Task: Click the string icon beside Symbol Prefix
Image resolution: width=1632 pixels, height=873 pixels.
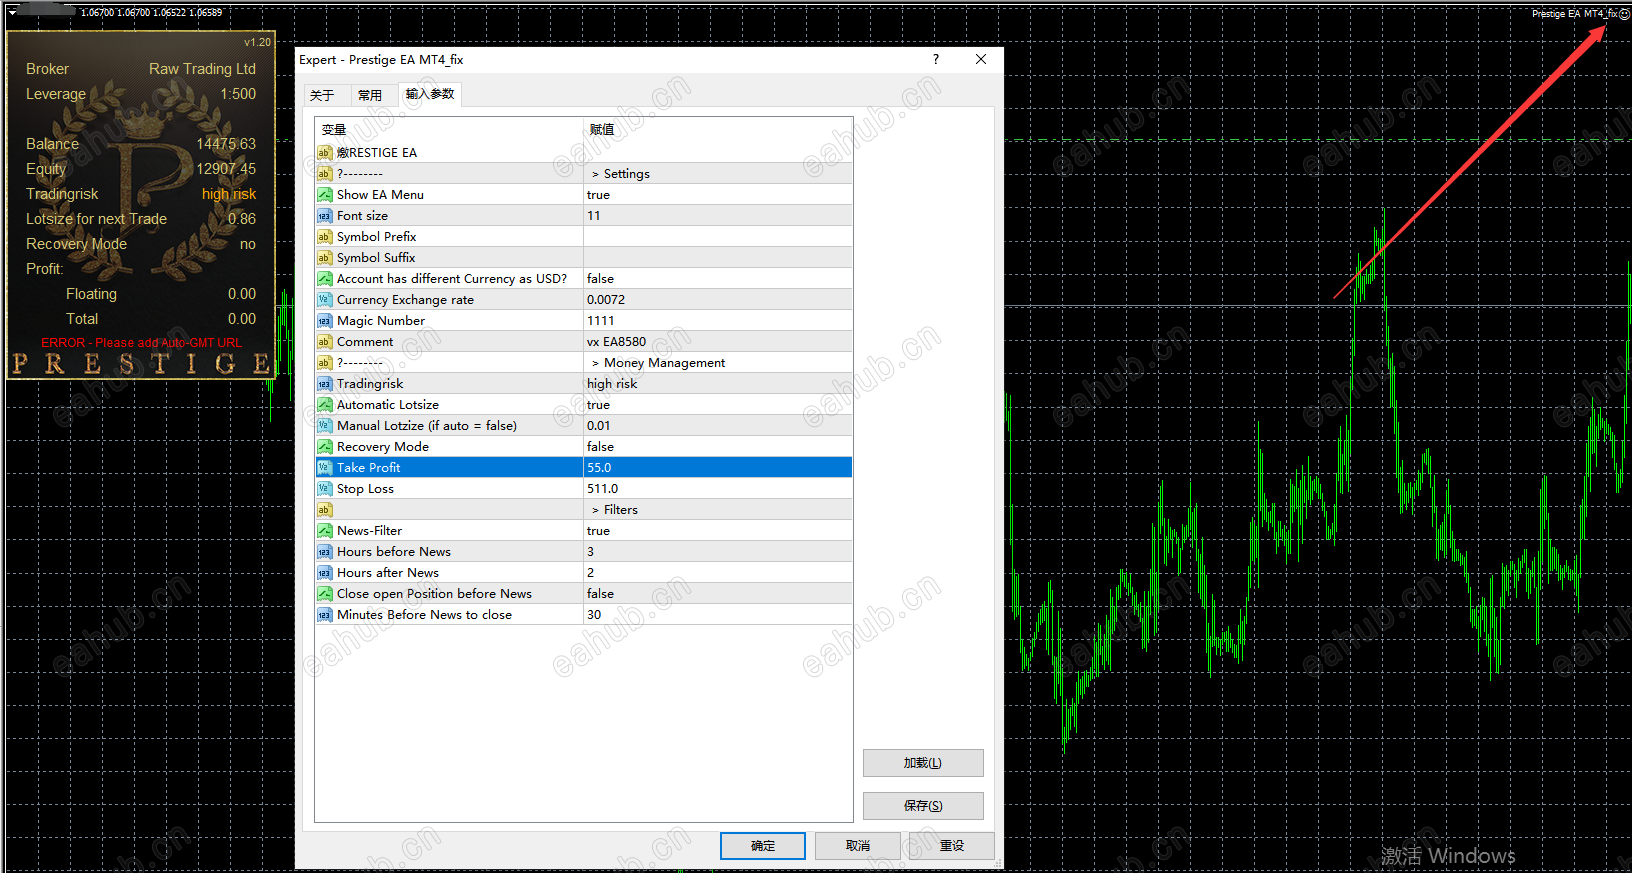Action: click(324, 237)
